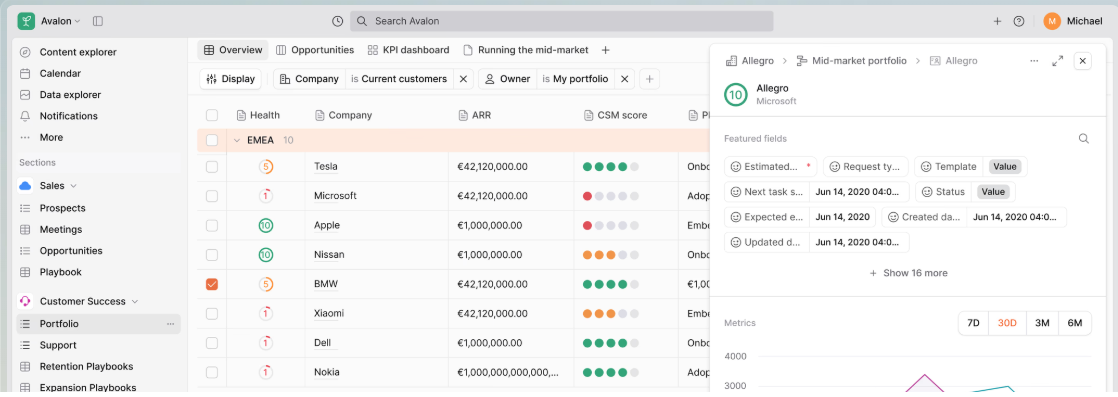Open the Owner filter value My portfolio
This screenshot has width=1118, height=397.
click(575, 79)
